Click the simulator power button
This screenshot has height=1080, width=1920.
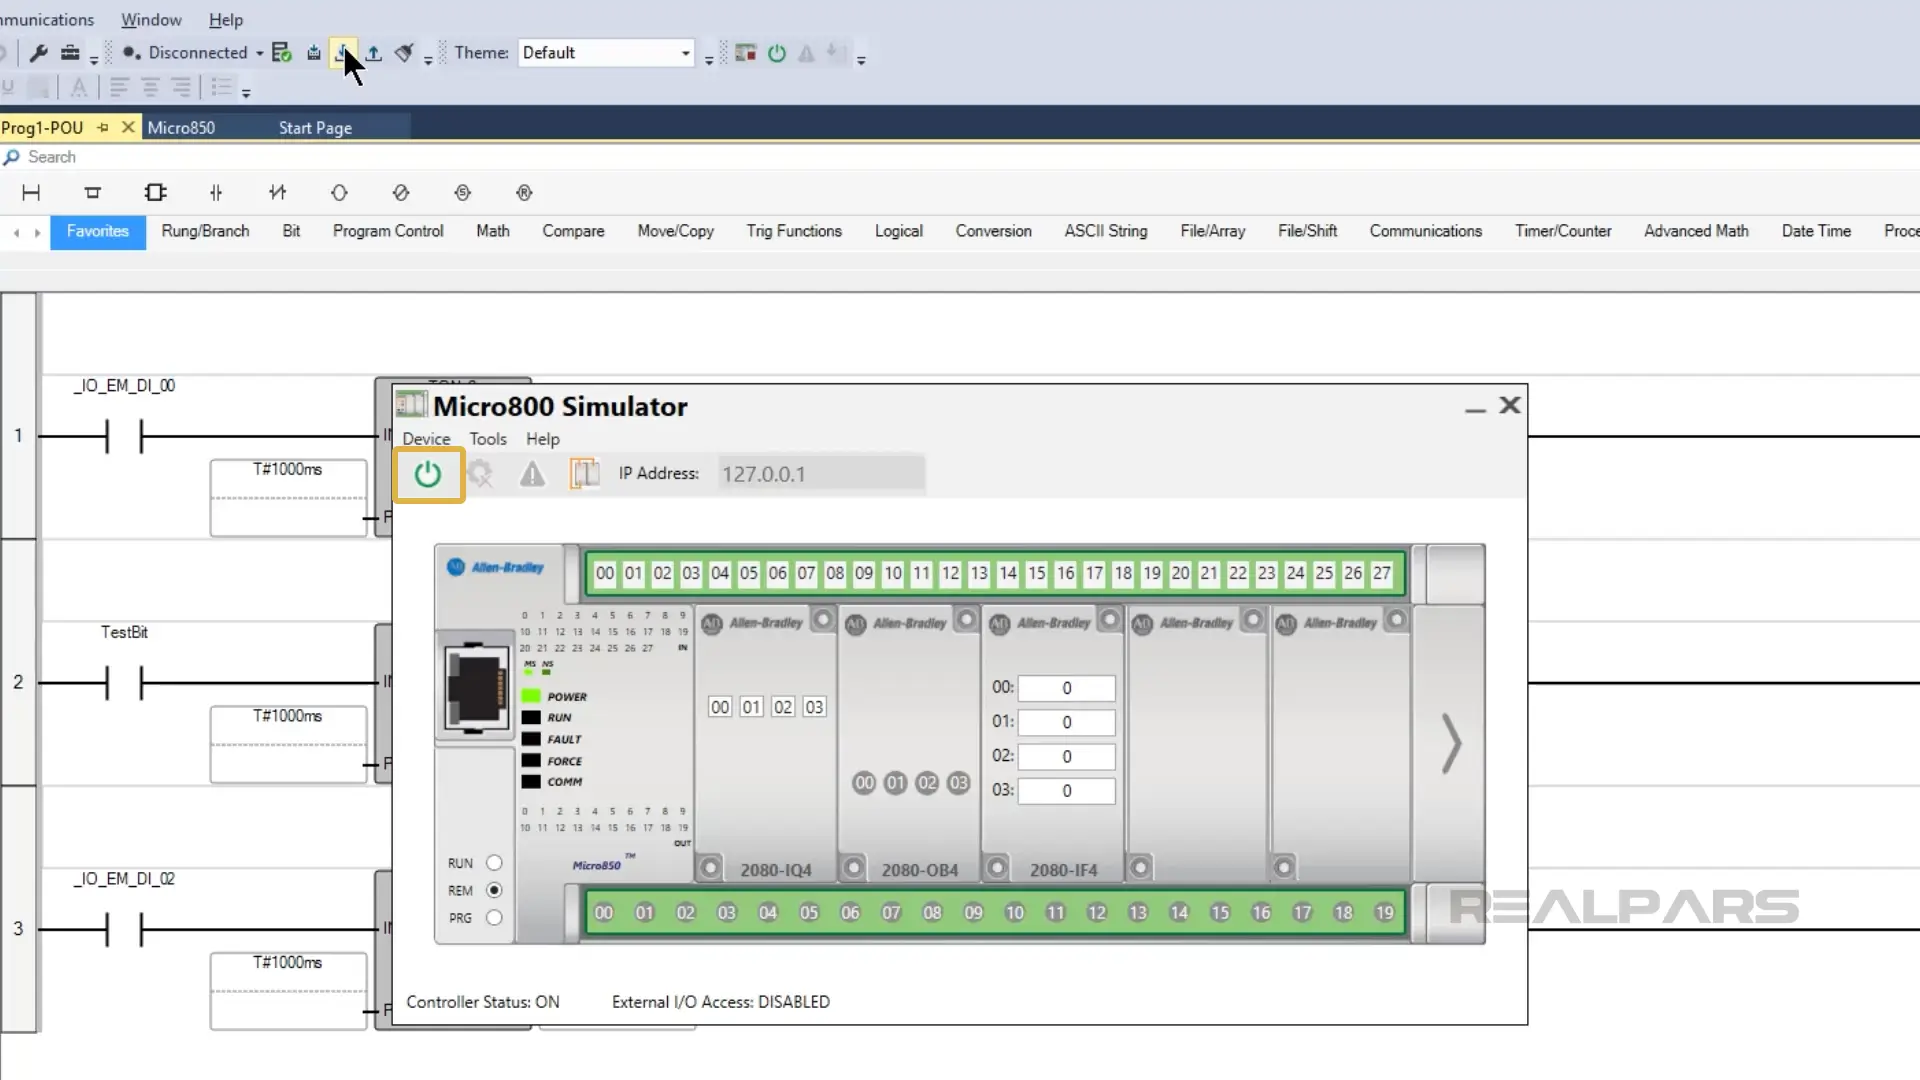tap(428, 474)
